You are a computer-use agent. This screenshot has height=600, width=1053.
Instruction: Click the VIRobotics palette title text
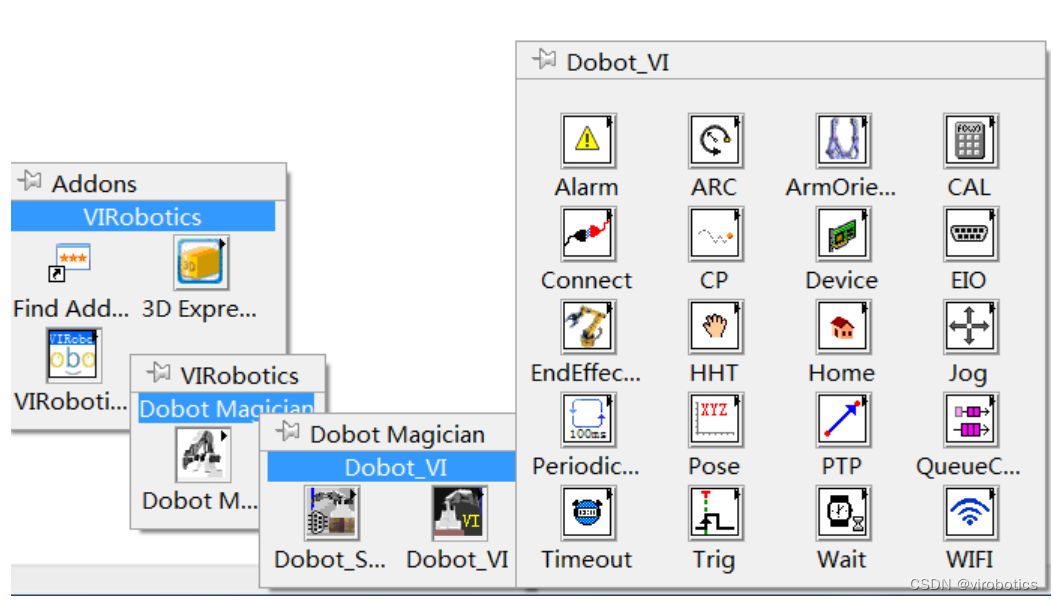coord(240,376)
